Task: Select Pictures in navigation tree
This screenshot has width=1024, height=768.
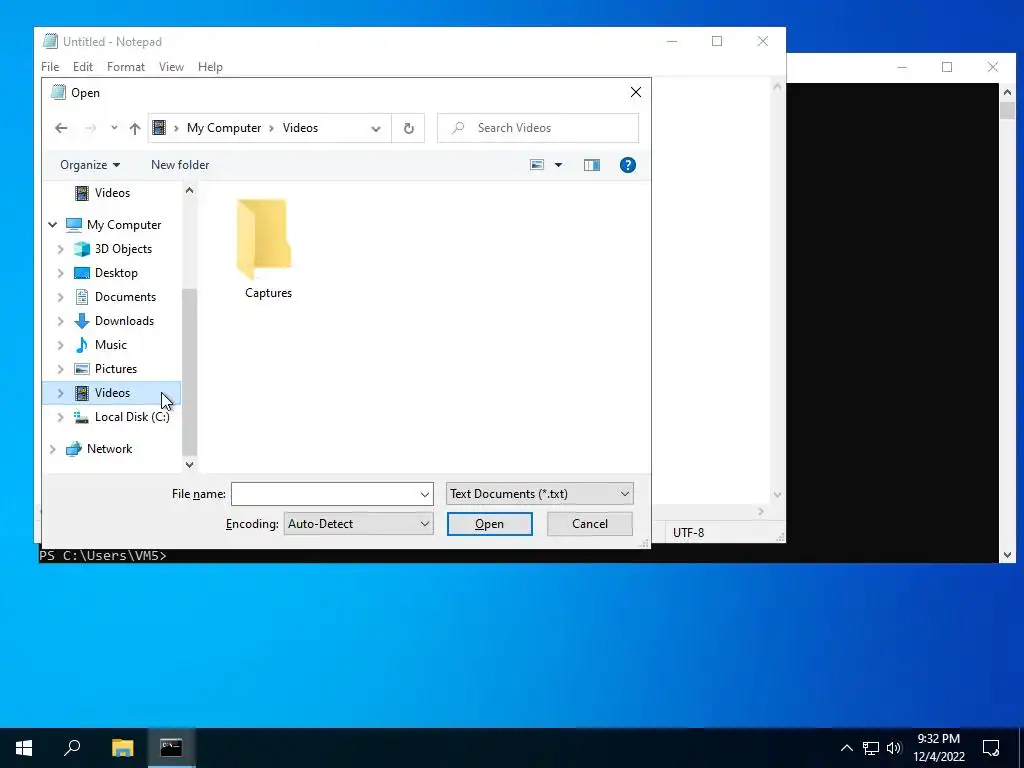Action: (x=116, y=369)
